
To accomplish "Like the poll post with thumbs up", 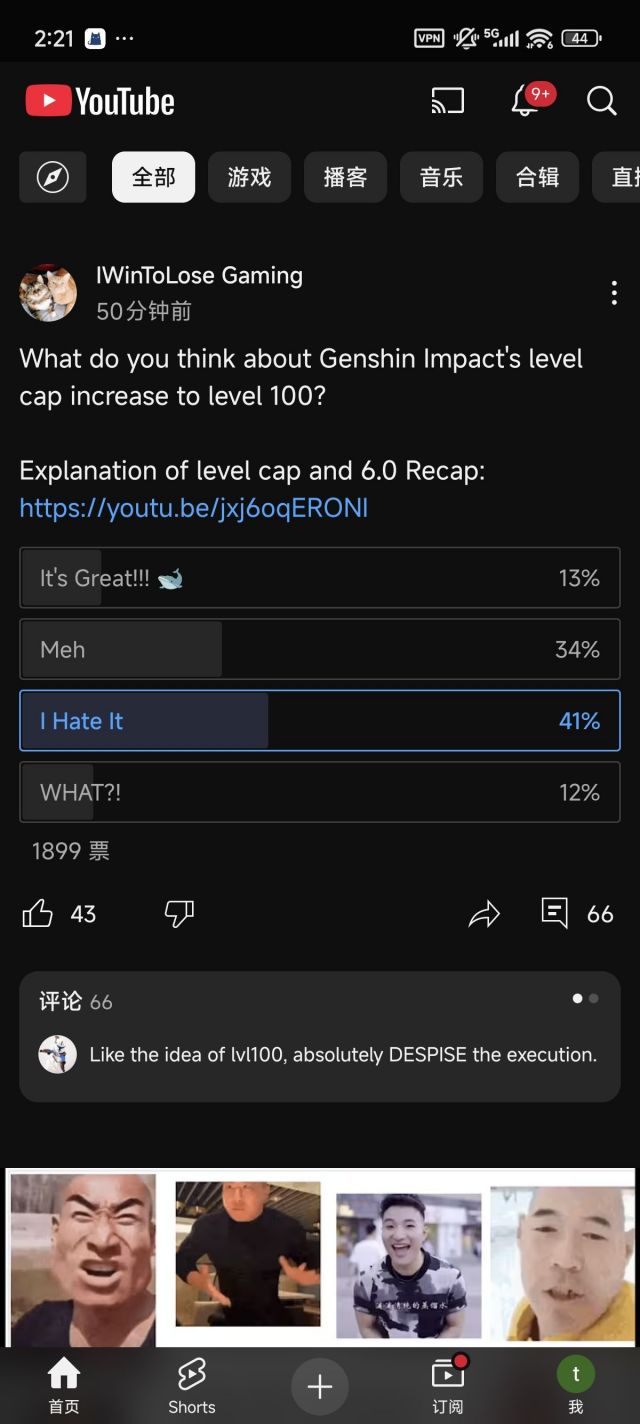I will pos(38,913).
